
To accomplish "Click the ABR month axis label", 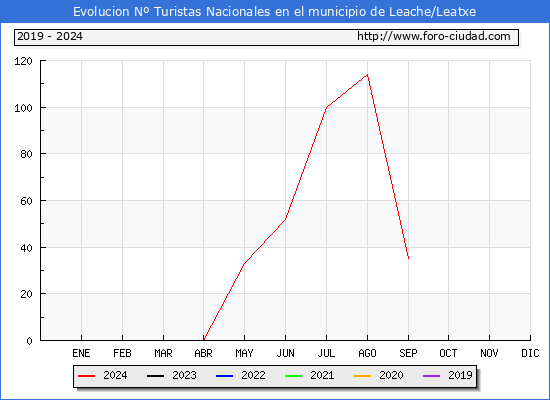I will click(203, 353).
